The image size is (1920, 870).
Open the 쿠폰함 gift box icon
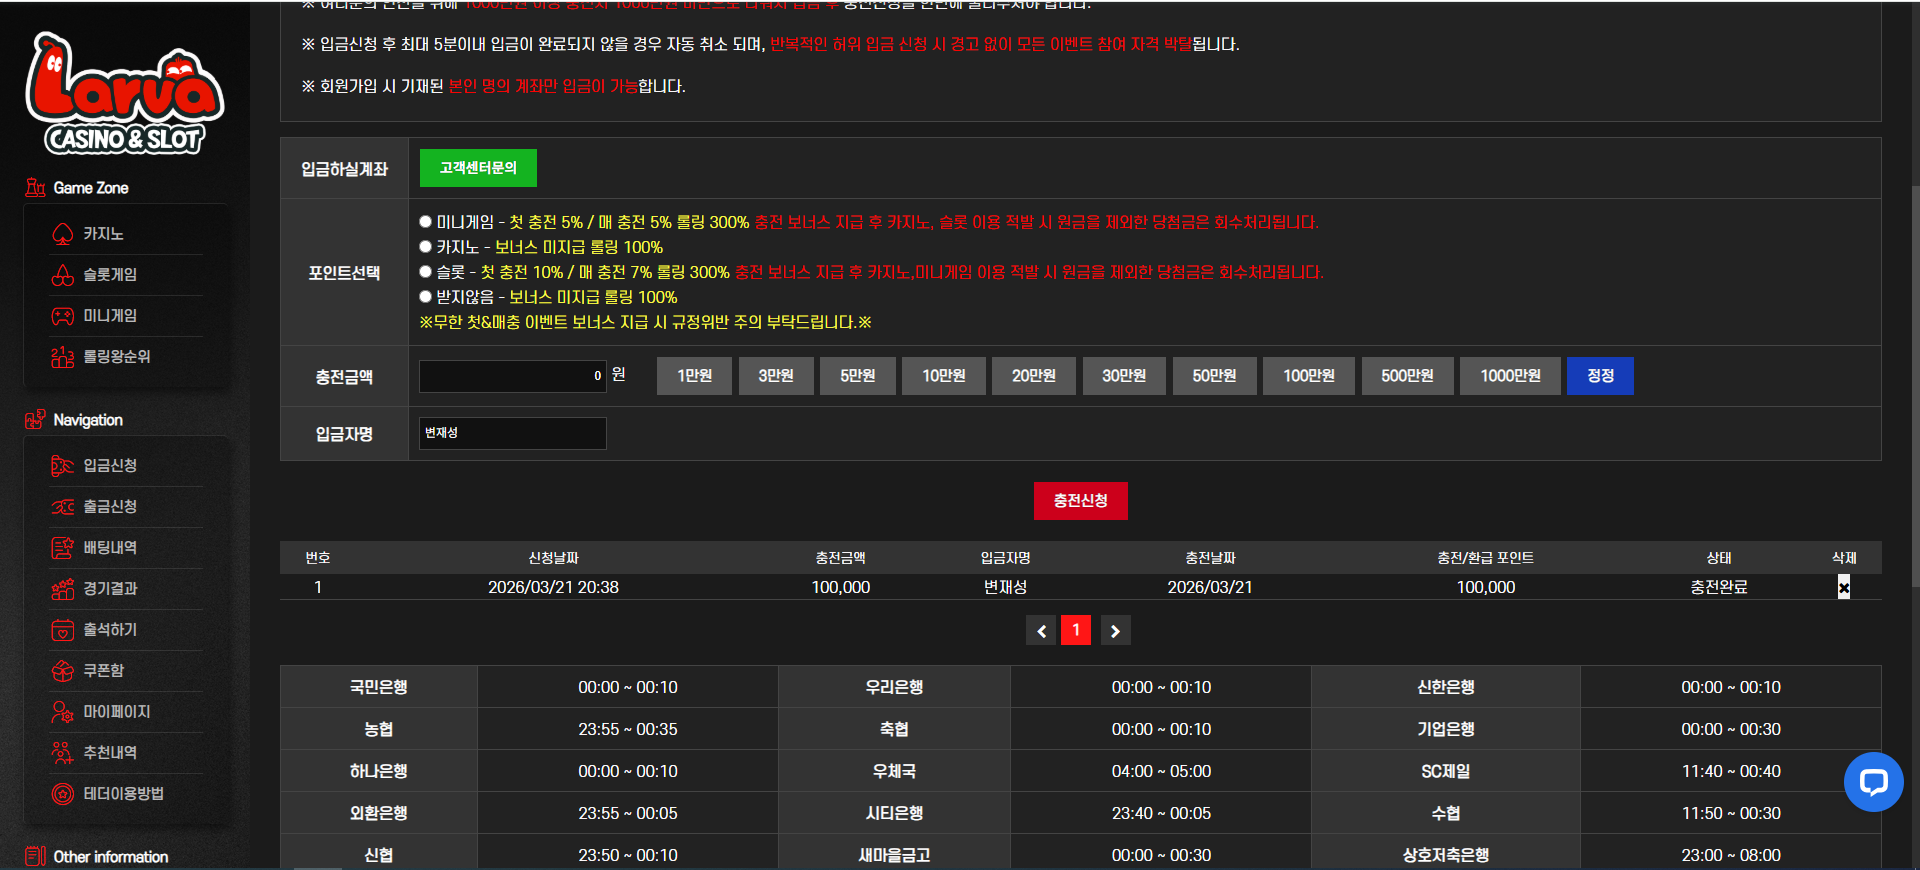[63, 671]
